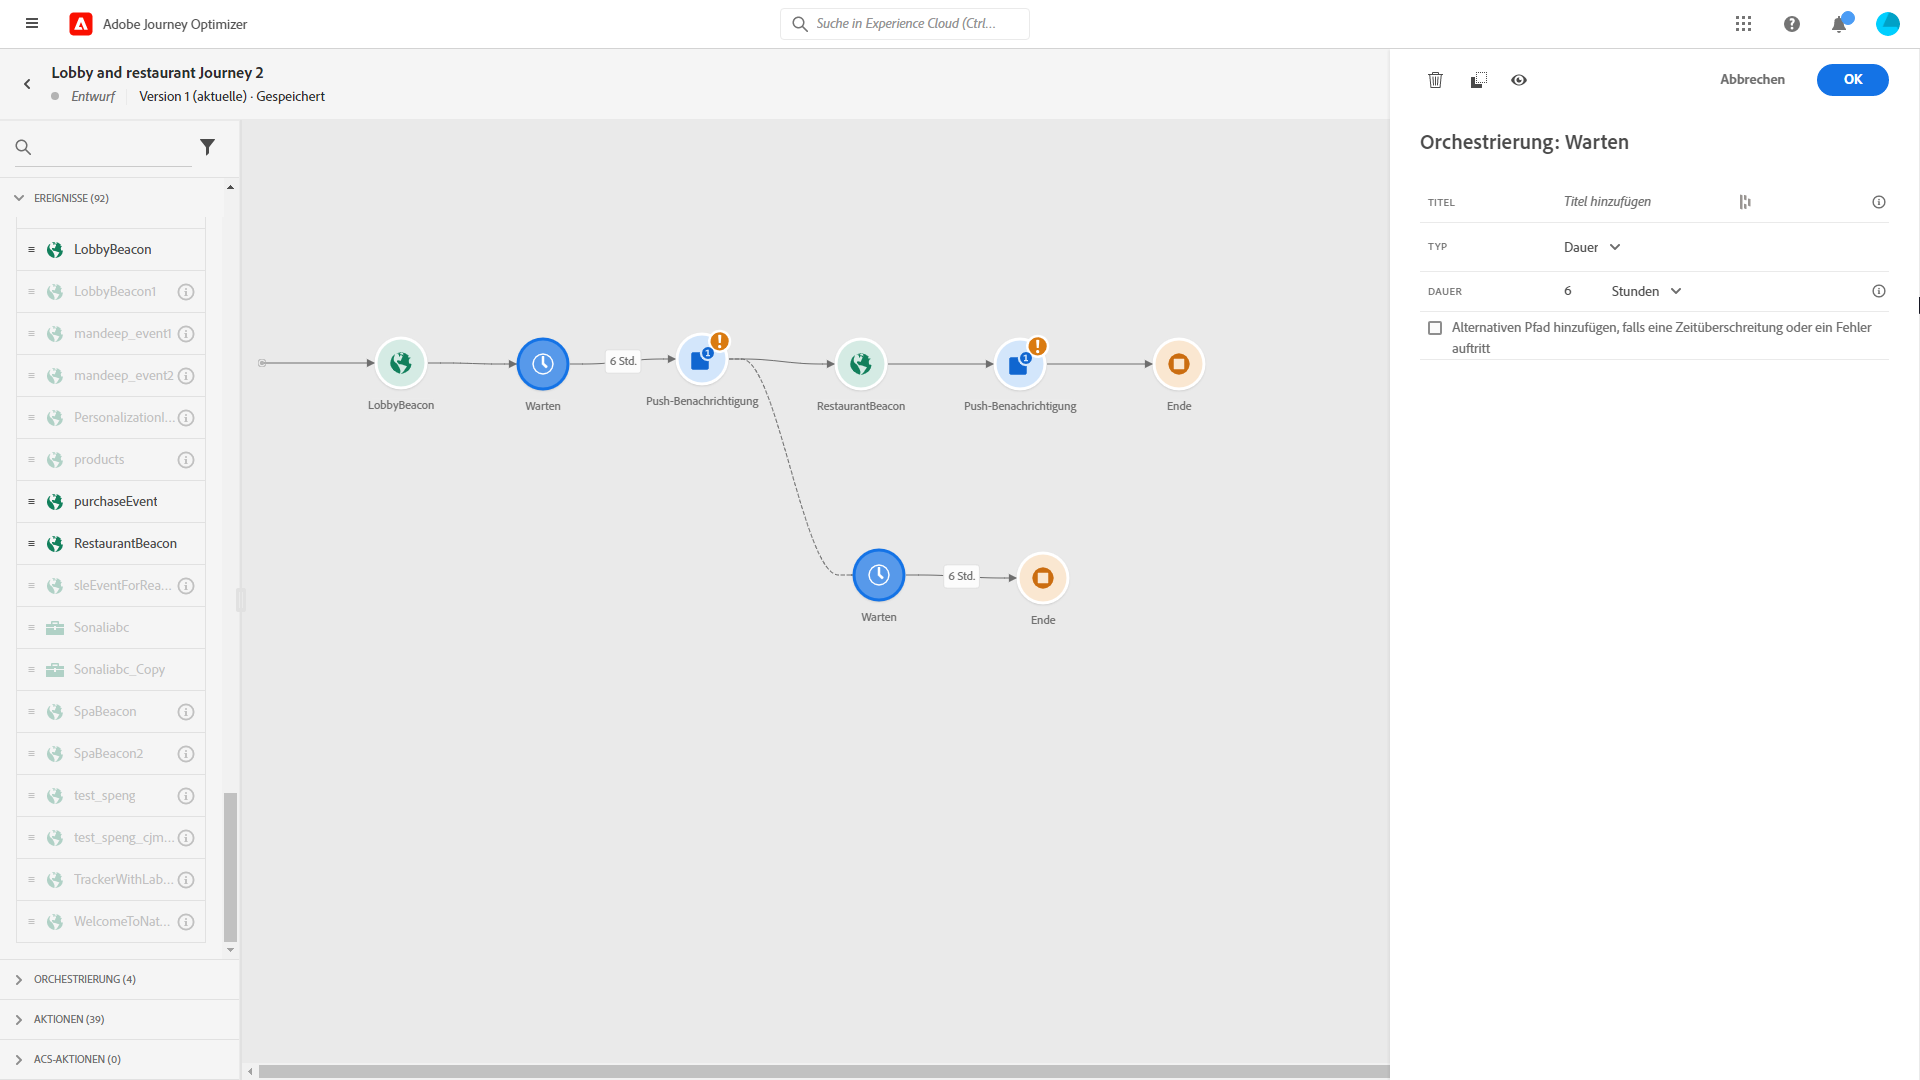Viewport: 1920px width, 1080px height.
Task: Open the help question mark icon
Action: 1791,24
